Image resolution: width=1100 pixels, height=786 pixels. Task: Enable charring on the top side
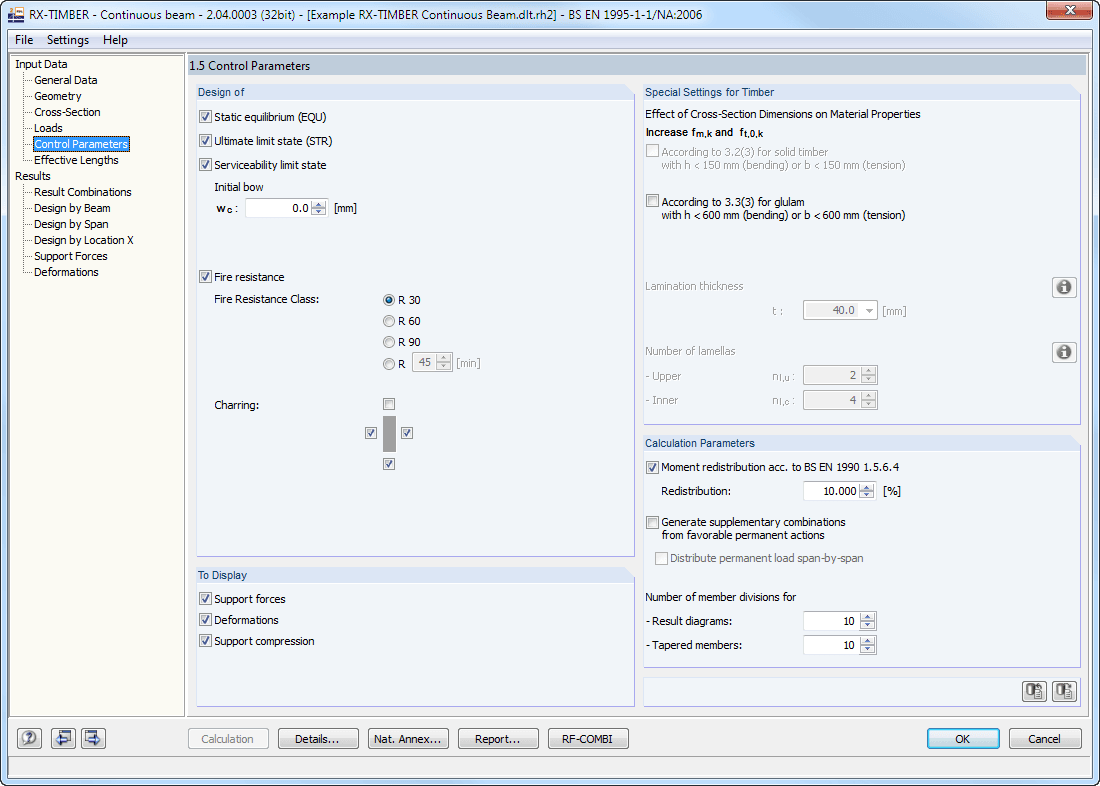pos(389,404)
